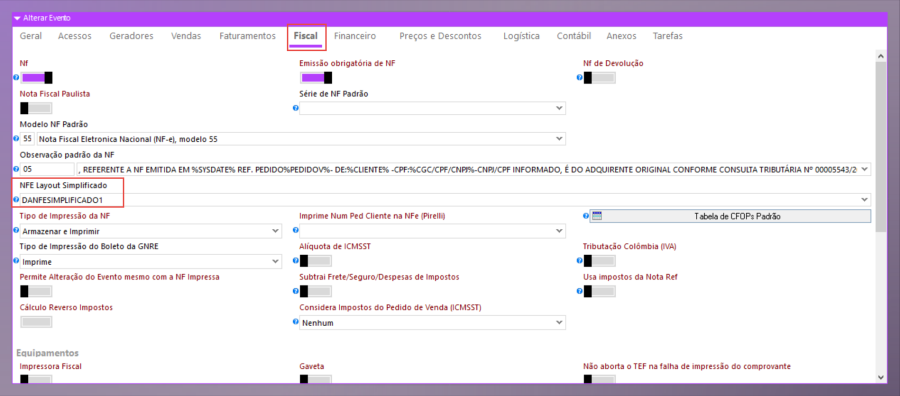Click Tabela de CFOPs Padrão button
This screenshot has height=396, width=900.
click(x=730, y=216)
